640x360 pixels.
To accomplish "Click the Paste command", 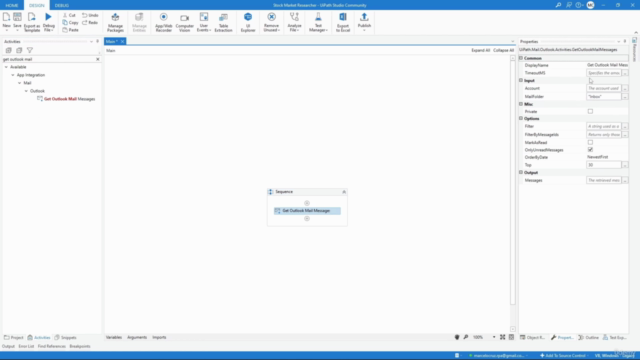I will pos(71,30).
